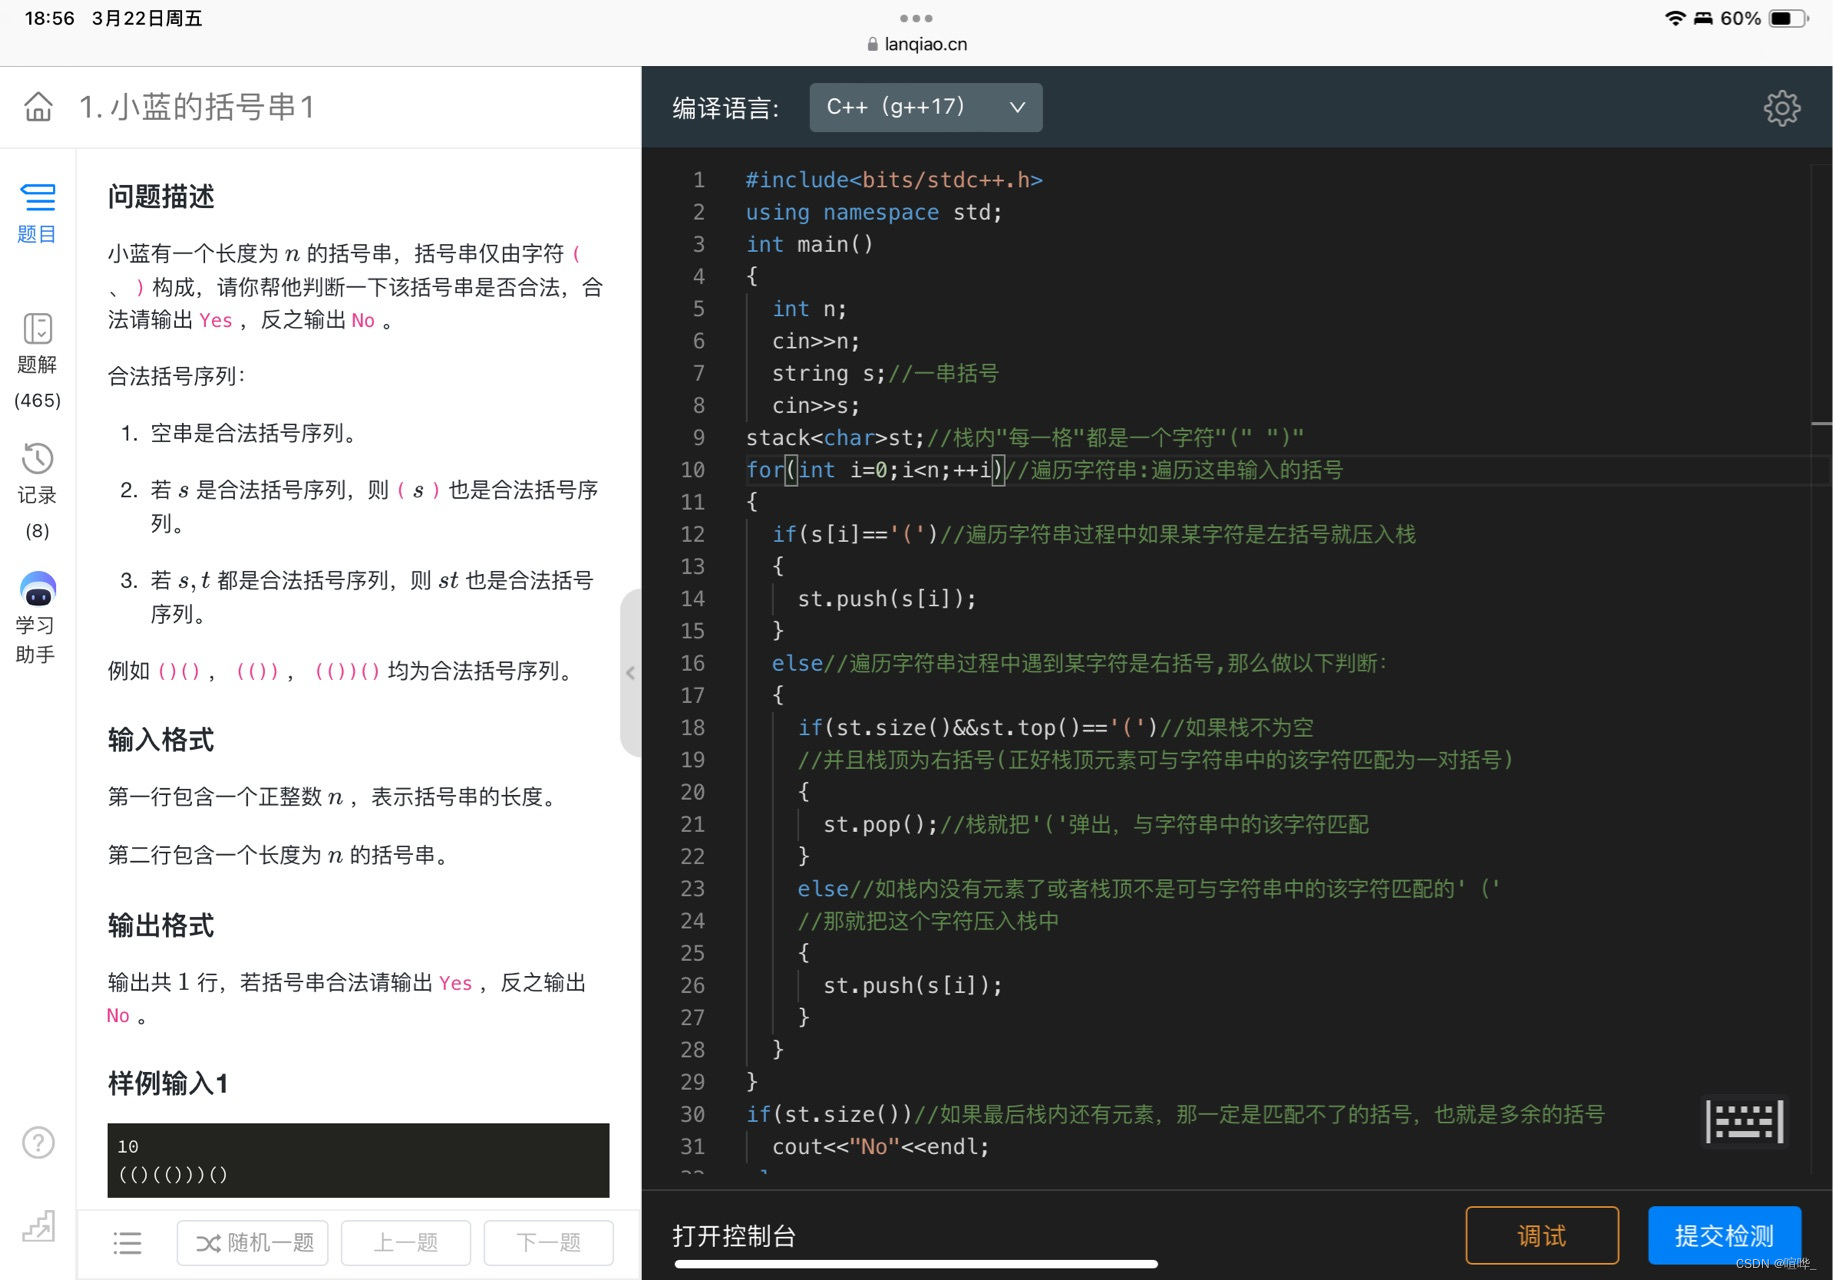
Task: Click the 下一题 button
Action: (548, 1243)
